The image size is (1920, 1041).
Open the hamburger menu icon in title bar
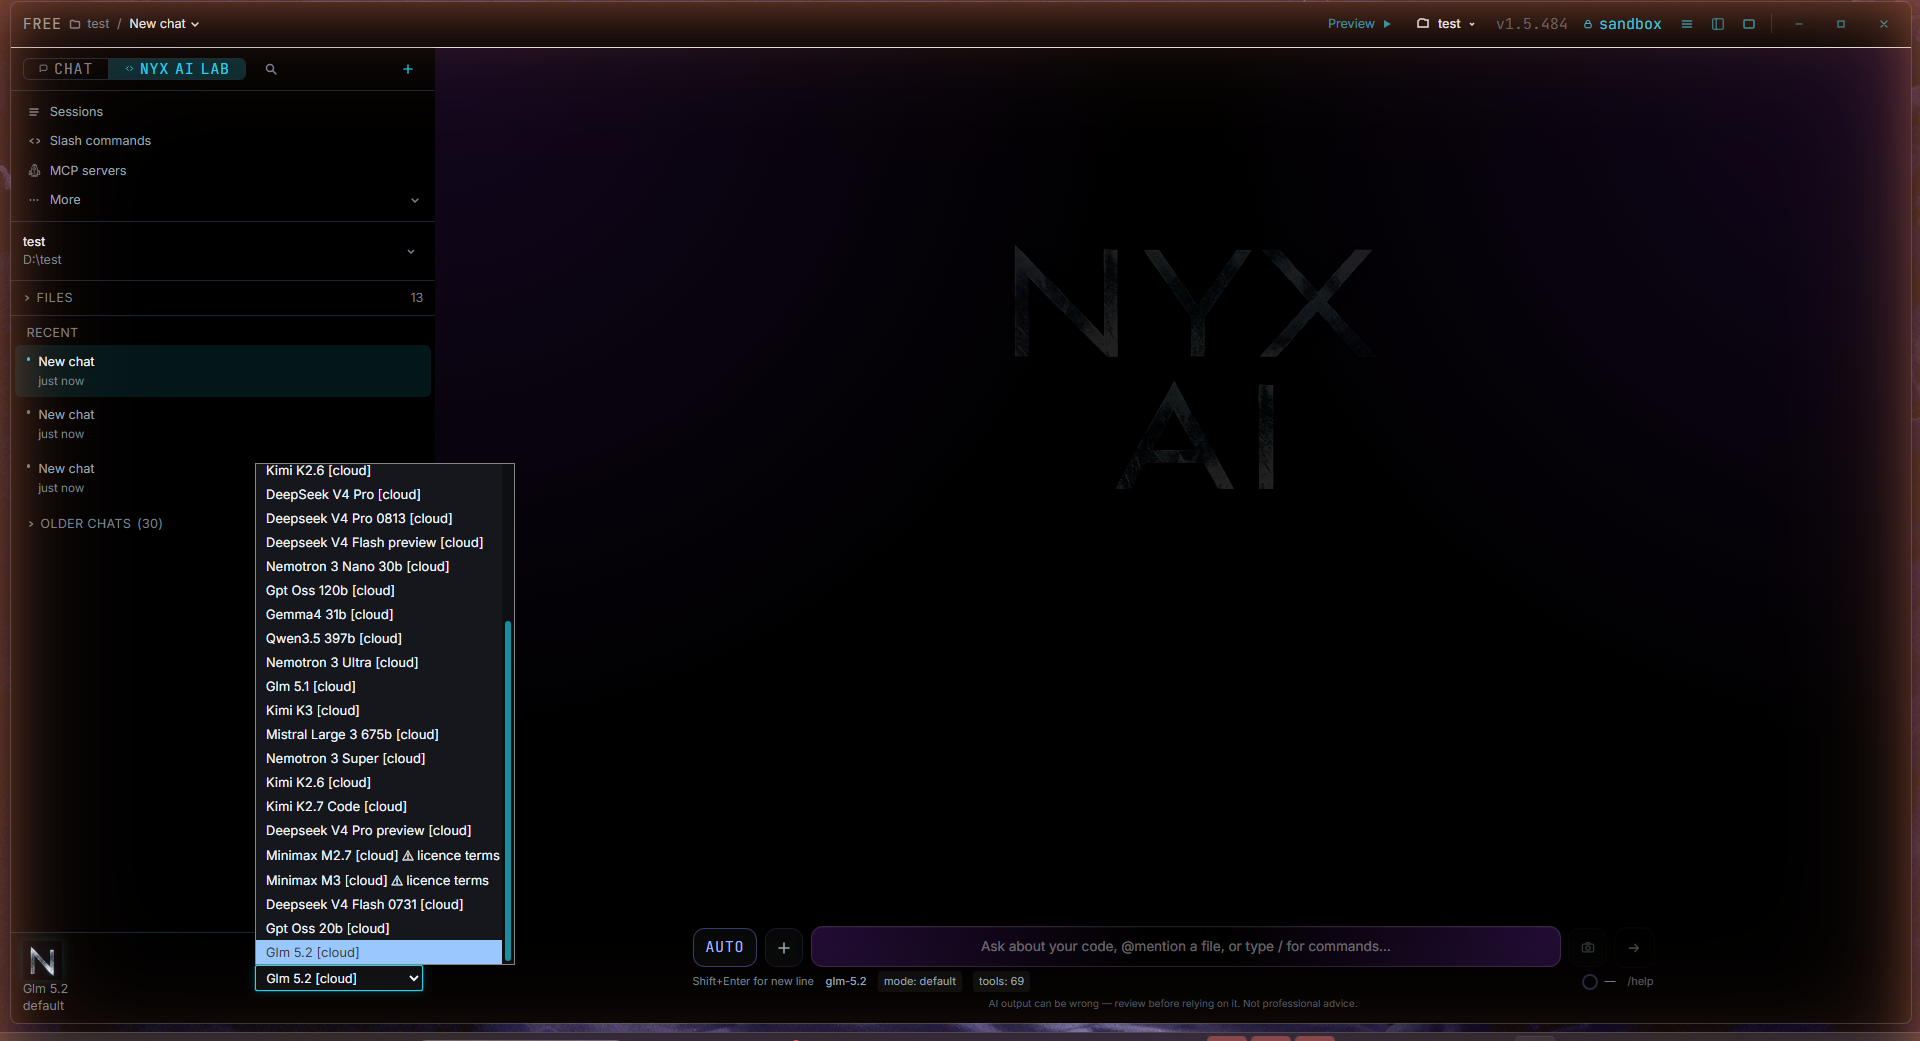point(1687,24)
